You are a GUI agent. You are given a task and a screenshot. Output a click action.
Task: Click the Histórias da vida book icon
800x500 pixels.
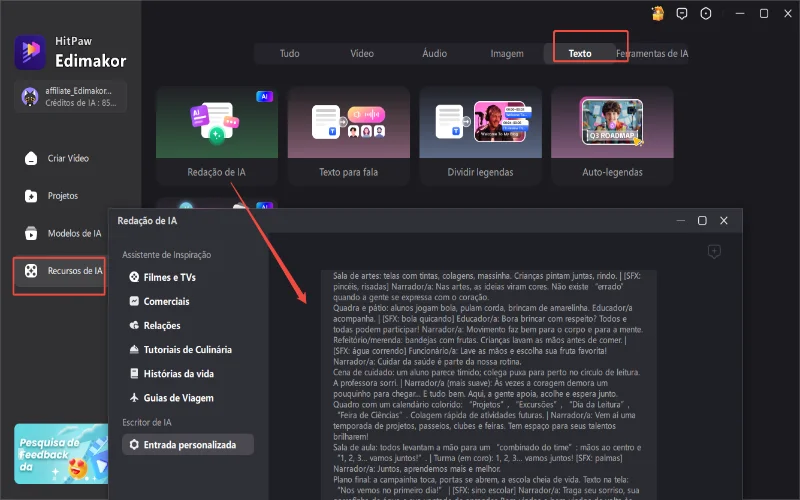click(134, 373)
